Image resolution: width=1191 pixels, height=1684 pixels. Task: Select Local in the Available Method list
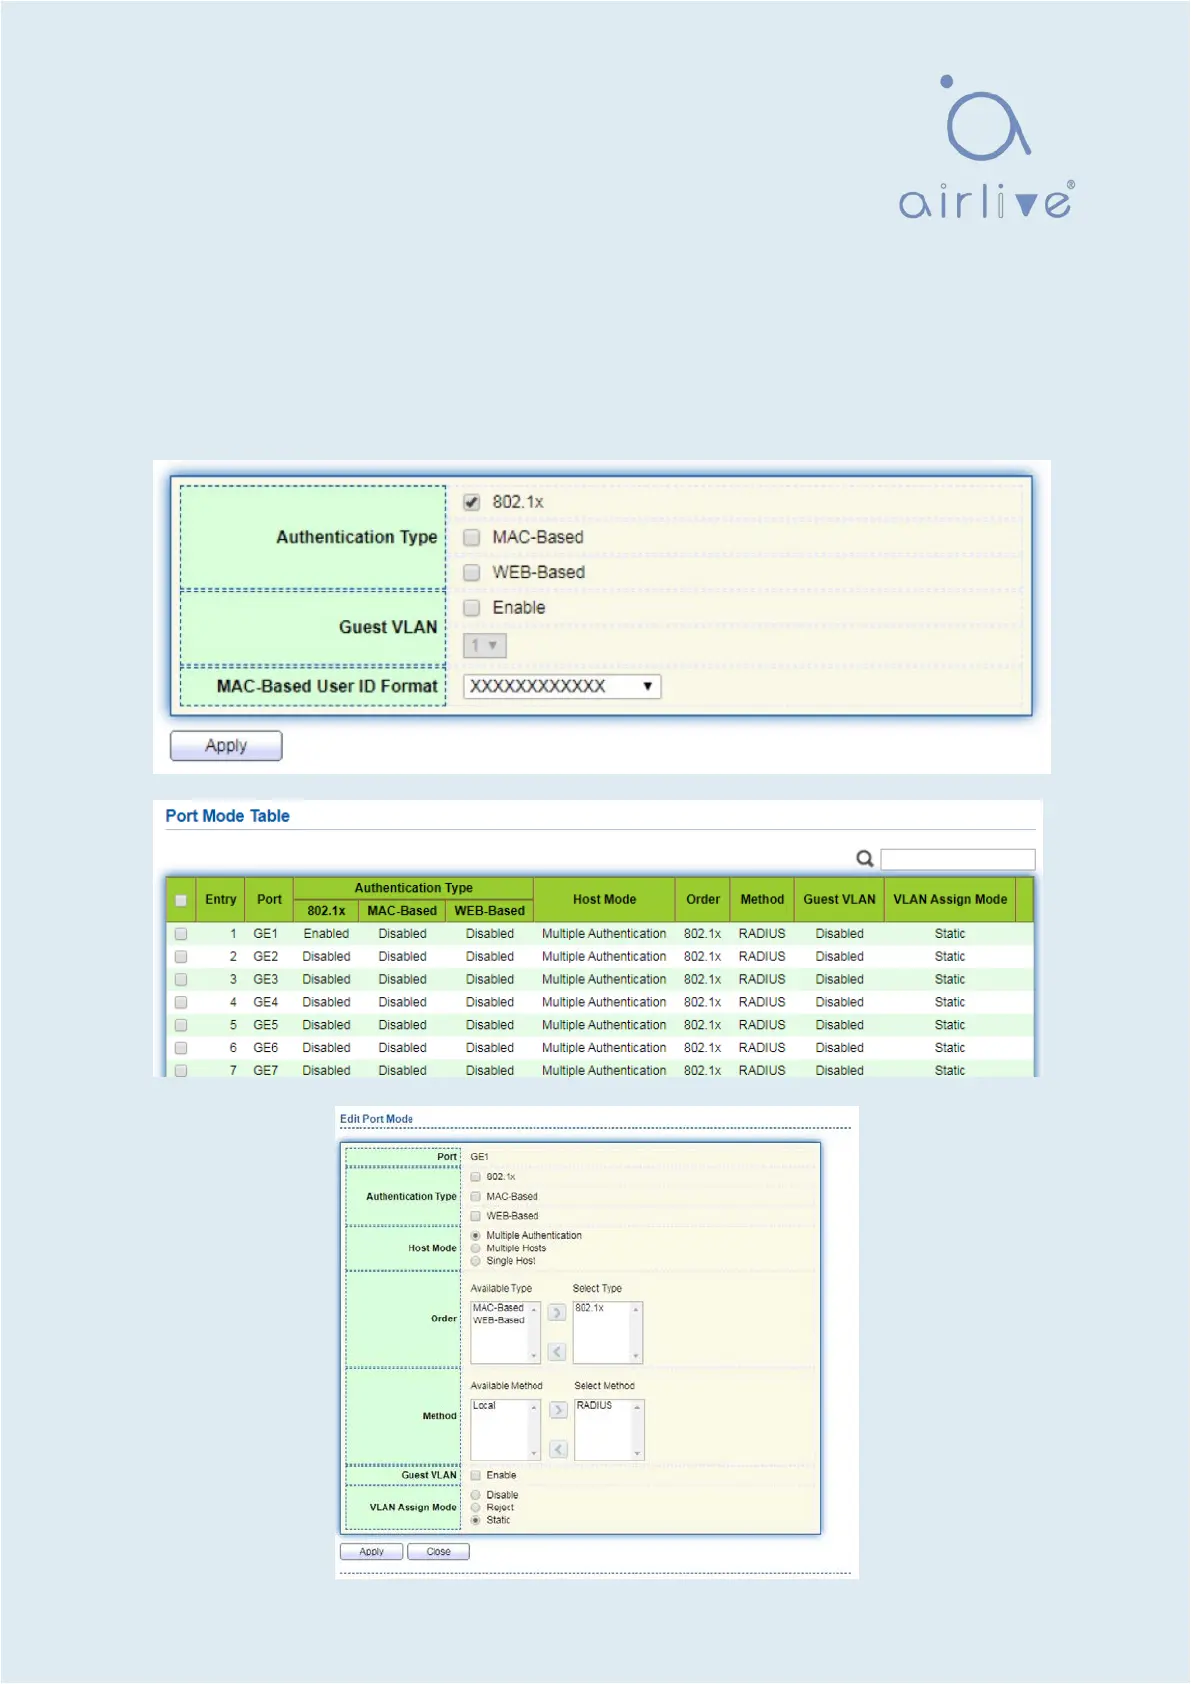tap(485, 1406)
